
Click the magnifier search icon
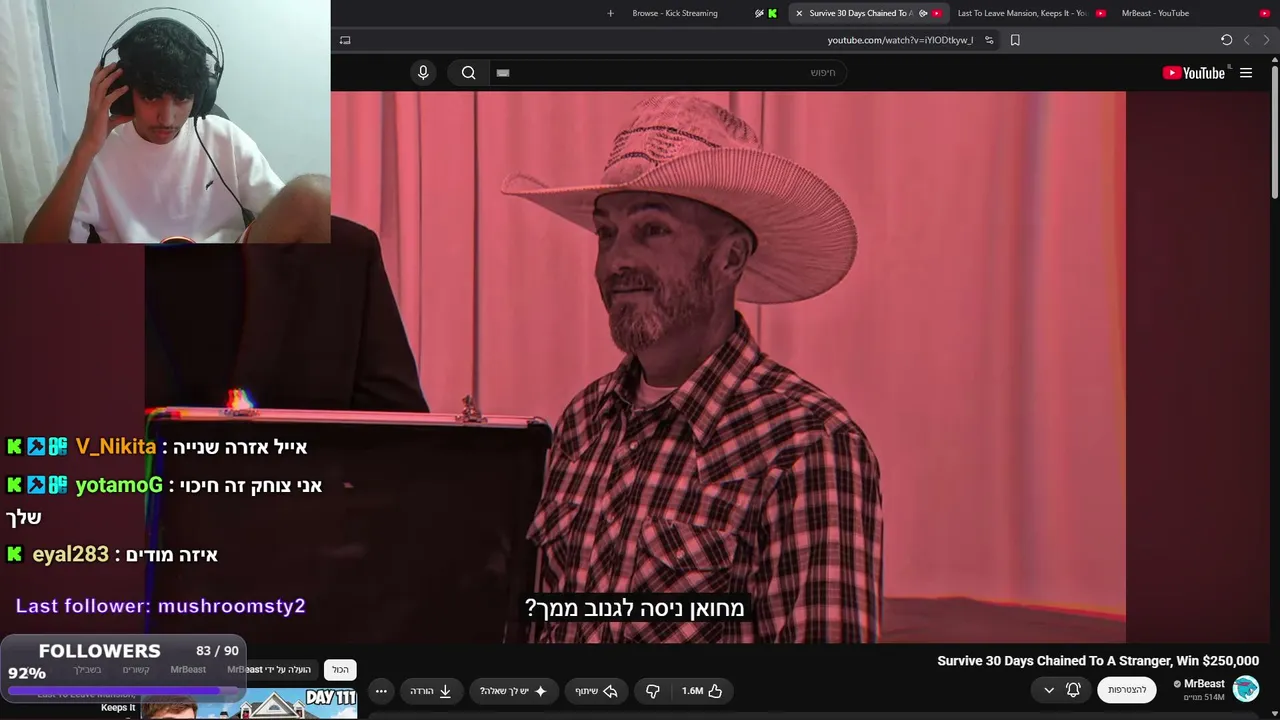(468, 72)
